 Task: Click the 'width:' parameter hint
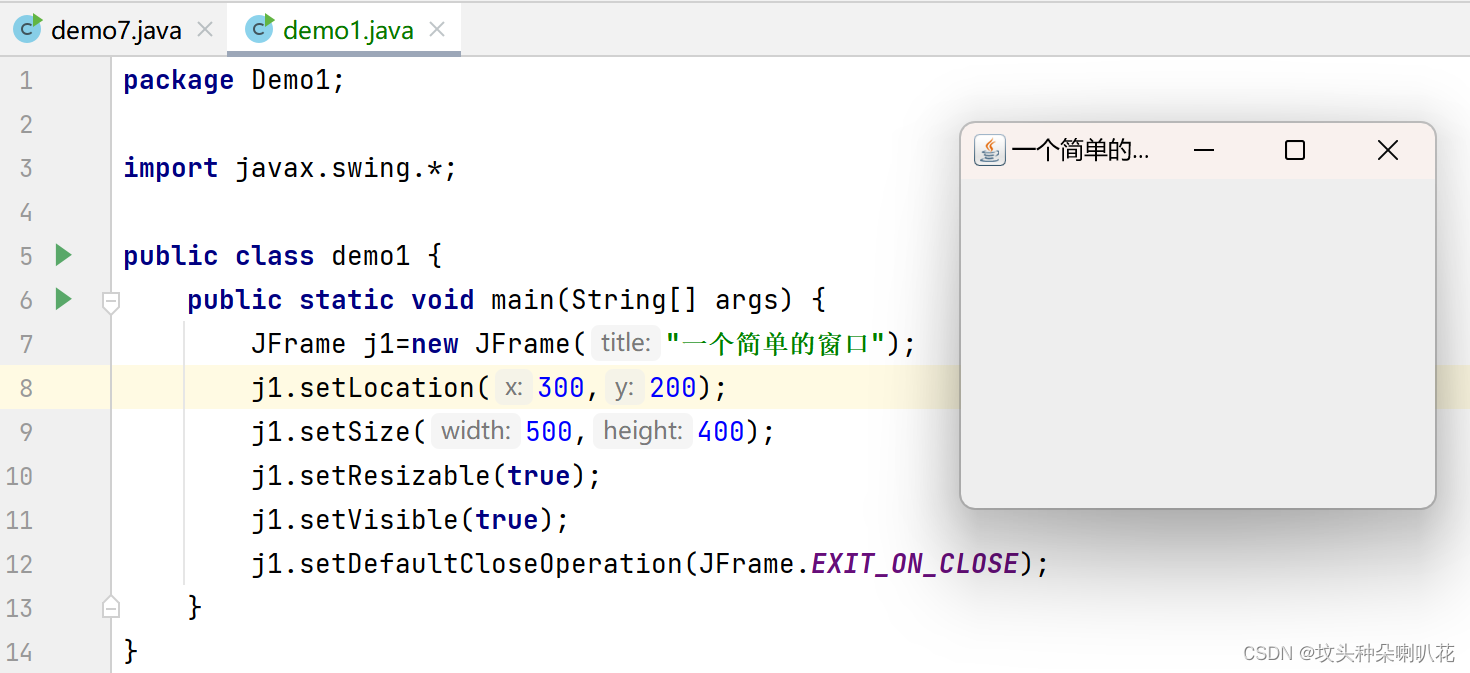[x=476, y=431]
